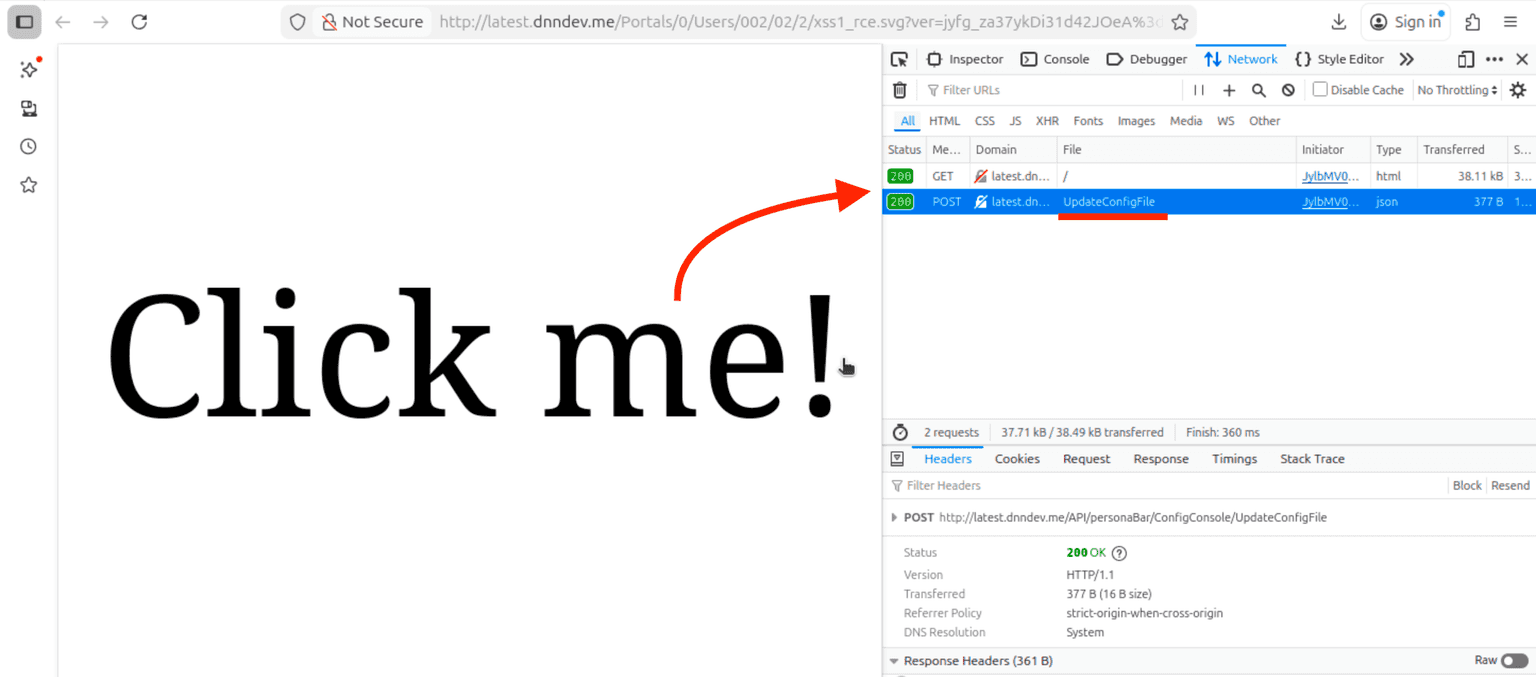
Task: Clear the network log with trash icon
Action: click(899, 90)
